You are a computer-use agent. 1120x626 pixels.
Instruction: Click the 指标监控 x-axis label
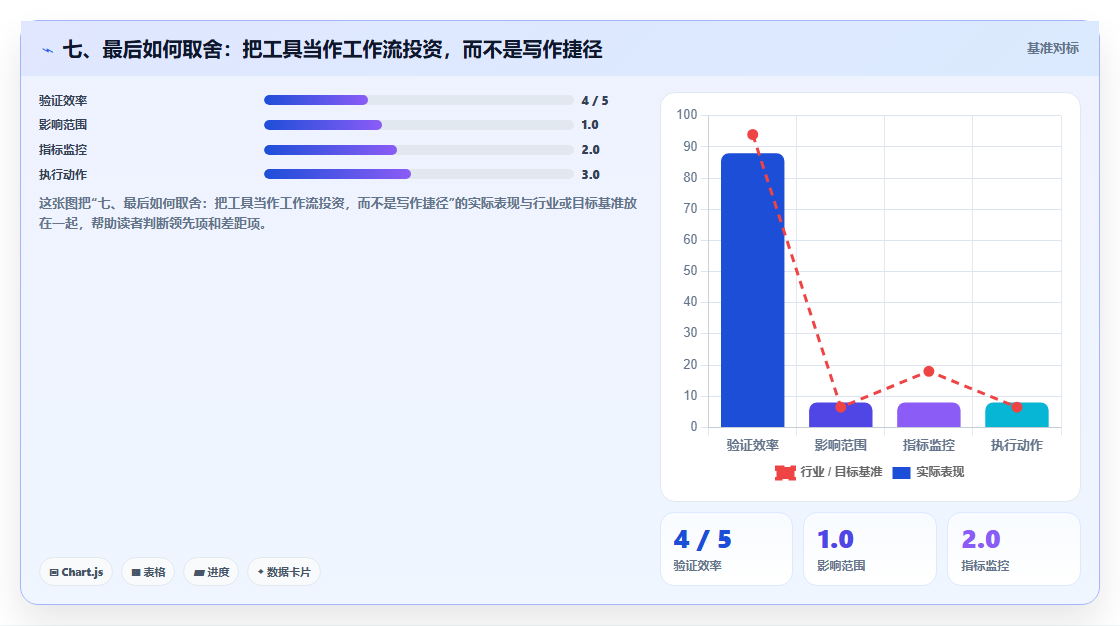tap(929, 445)
